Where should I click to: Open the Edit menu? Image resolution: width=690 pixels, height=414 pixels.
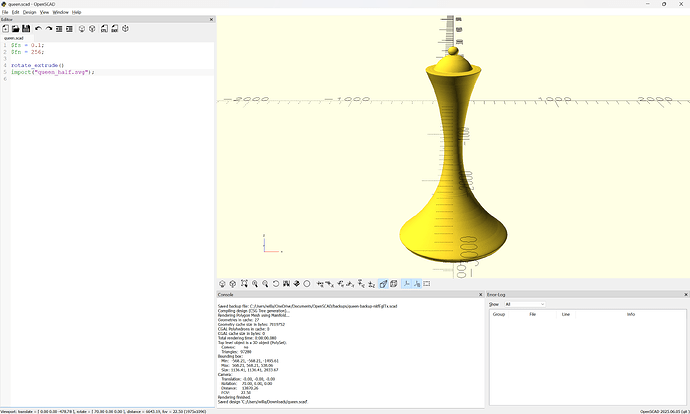click(x=15, y=12)
